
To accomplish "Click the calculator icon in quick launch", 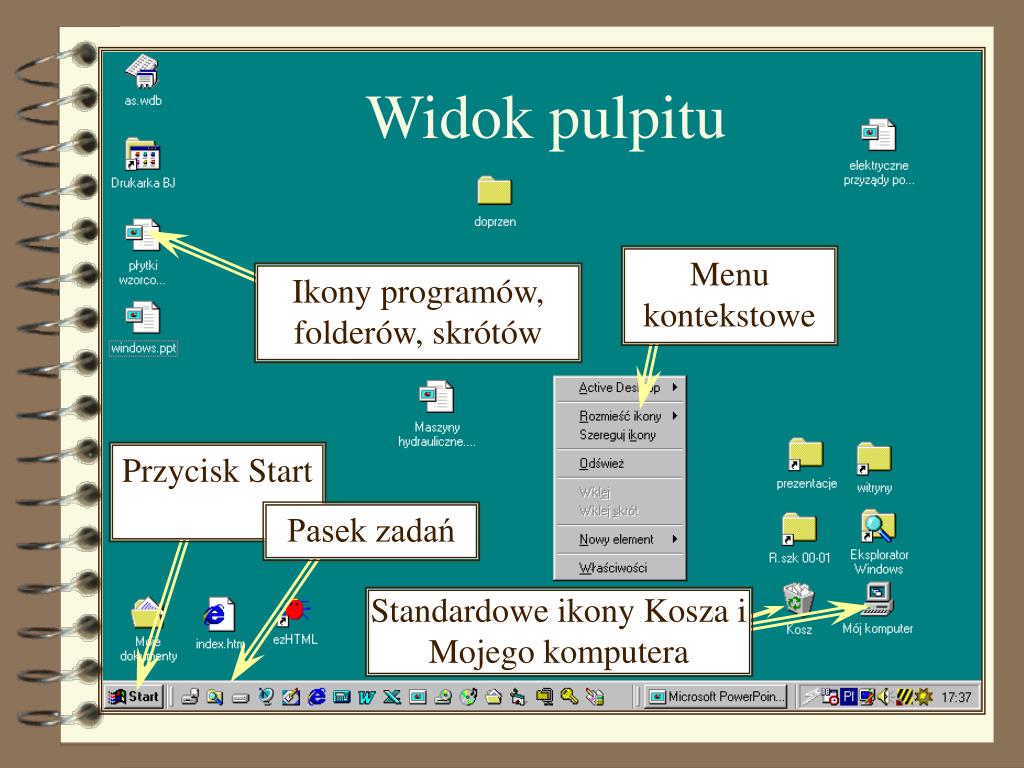I will tap(342, 697).
